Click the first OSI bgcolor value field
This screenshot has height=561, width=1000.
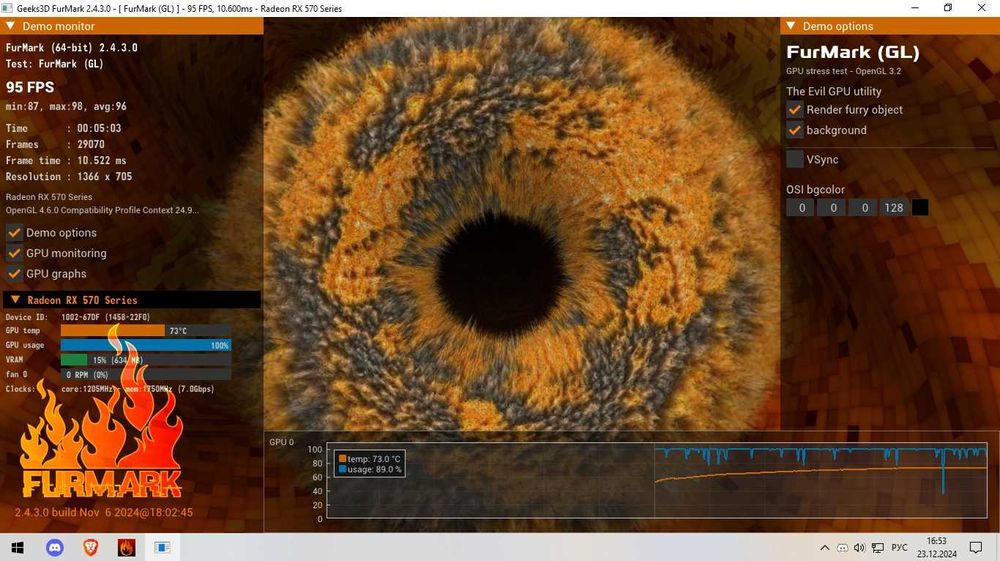tap(800, 208)
